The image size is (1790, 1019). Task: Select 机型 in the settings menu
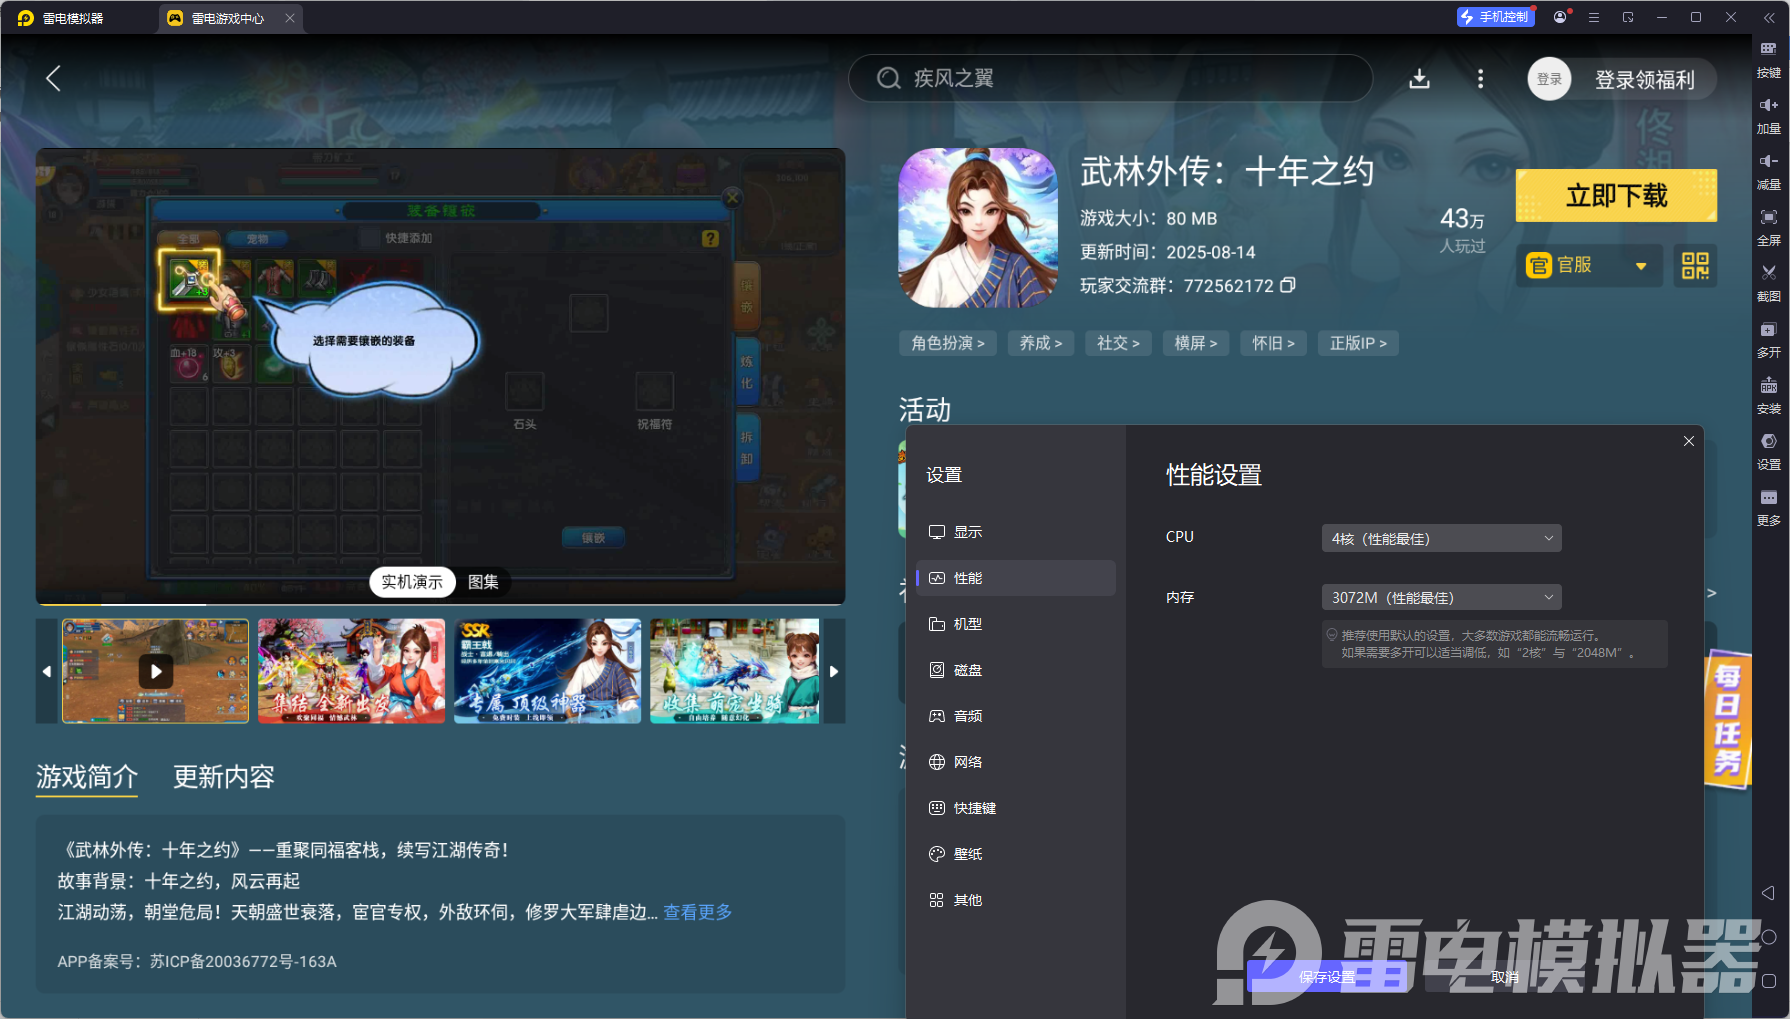[1015, 624]
